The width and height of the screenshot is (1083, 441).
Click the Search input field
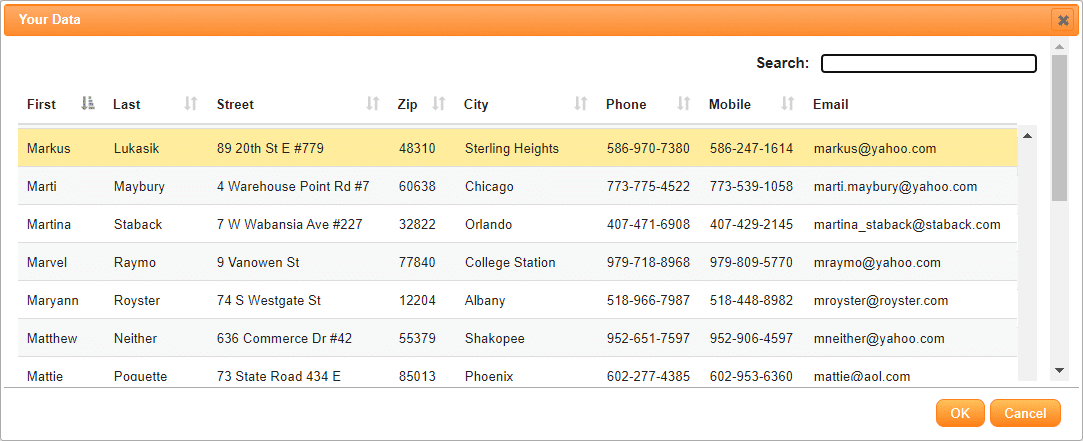pos(929,64)
